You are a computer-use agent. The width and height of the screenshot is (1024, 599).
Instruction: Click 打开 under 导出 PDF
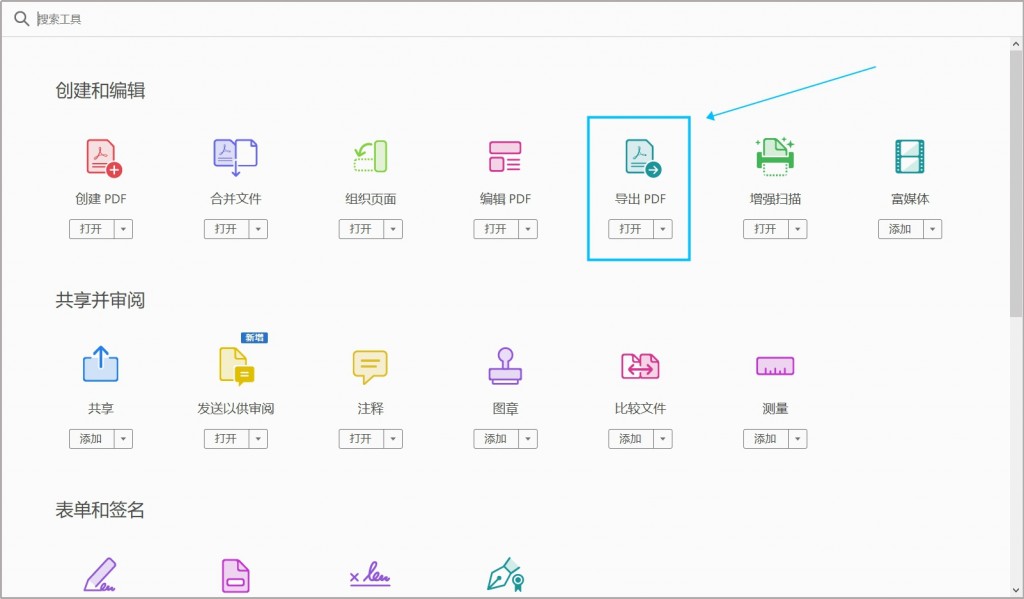[x=630, y=229]
